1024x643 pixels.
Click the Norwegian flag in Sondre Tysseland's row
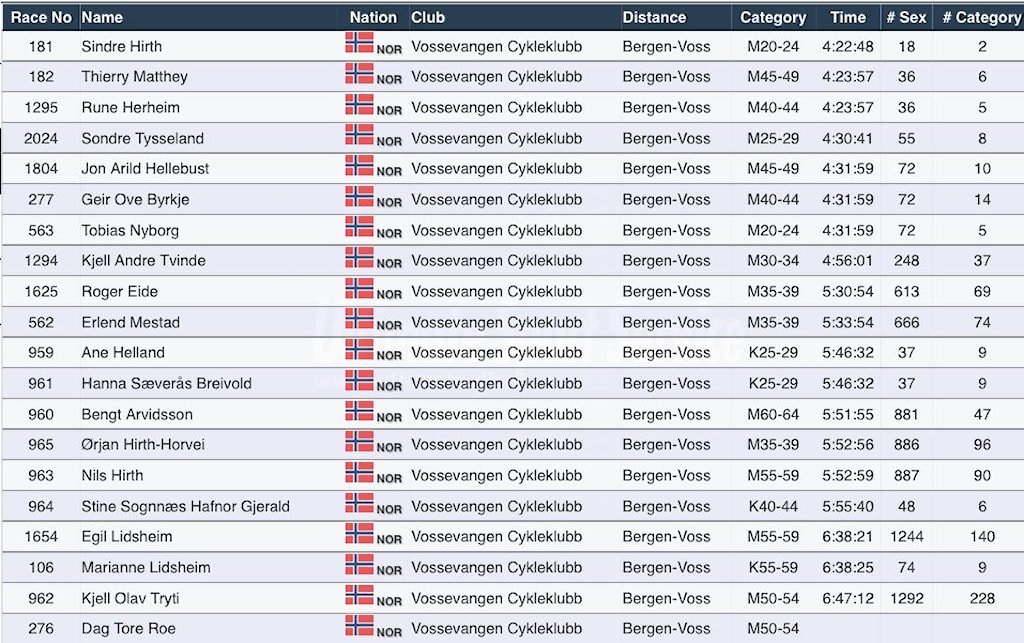pos(359,134)
